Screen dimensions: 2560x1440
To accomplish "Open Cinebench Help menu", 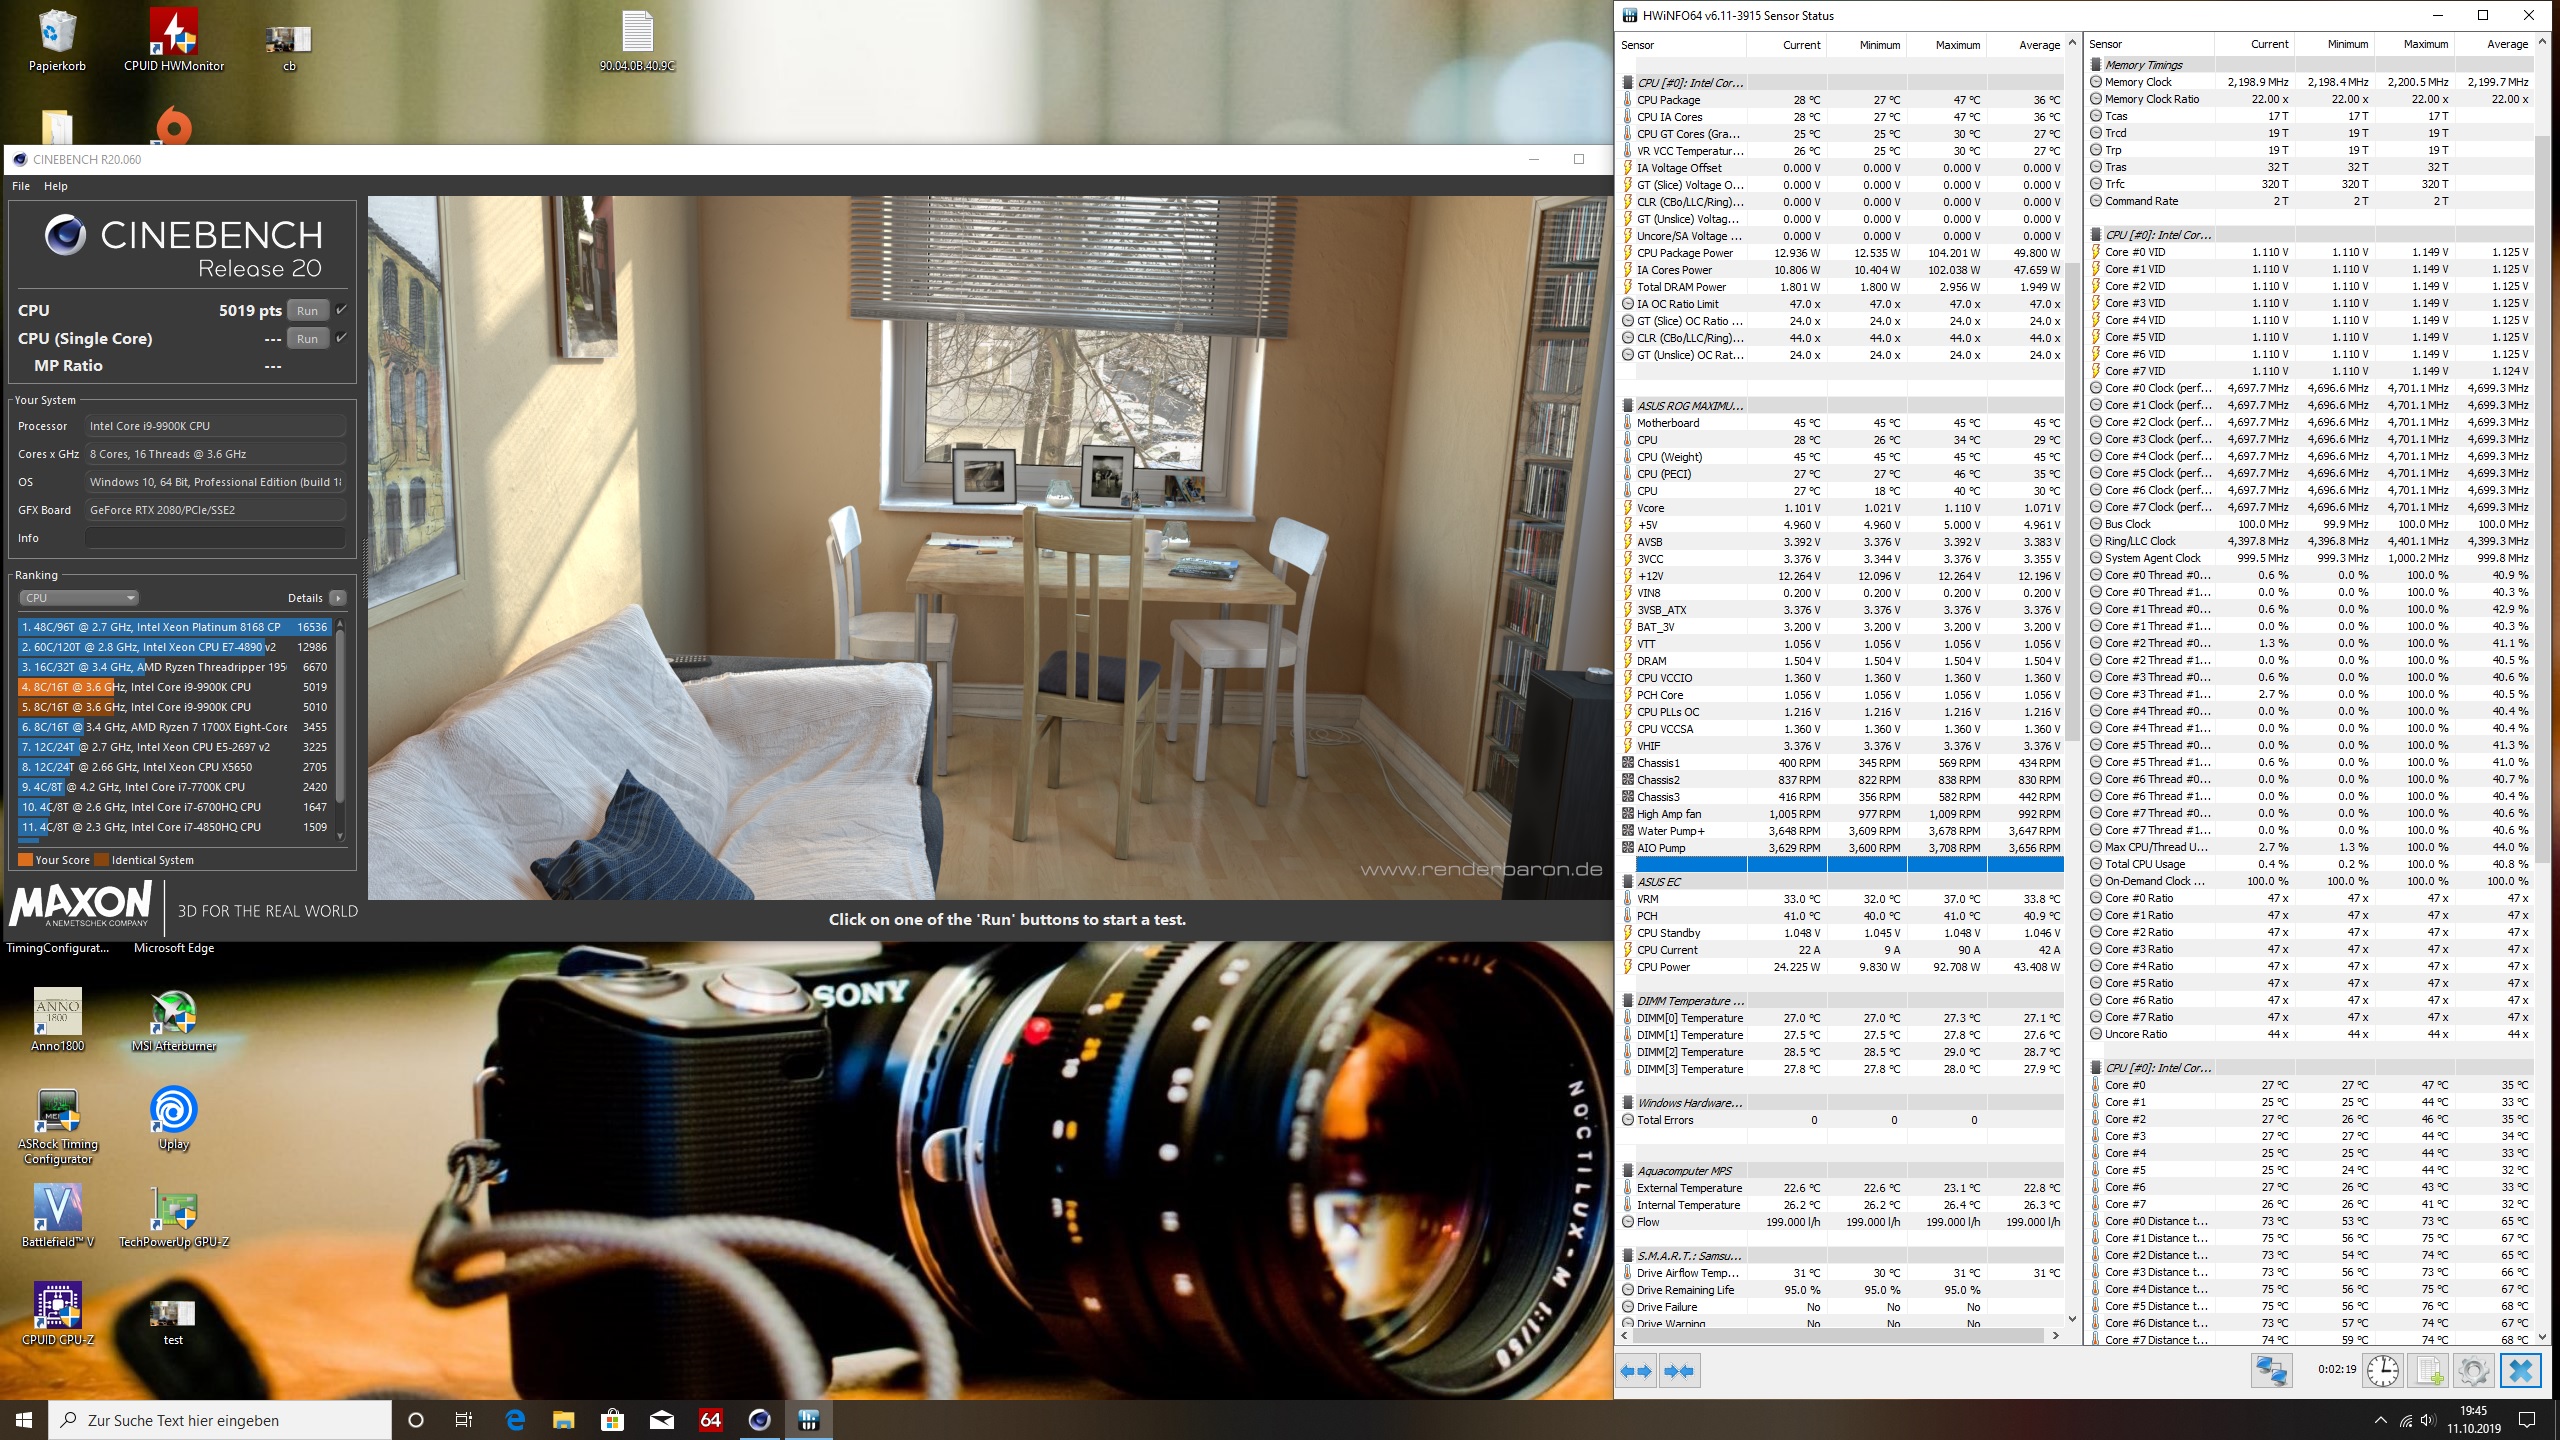I will [x=56, y=186].
